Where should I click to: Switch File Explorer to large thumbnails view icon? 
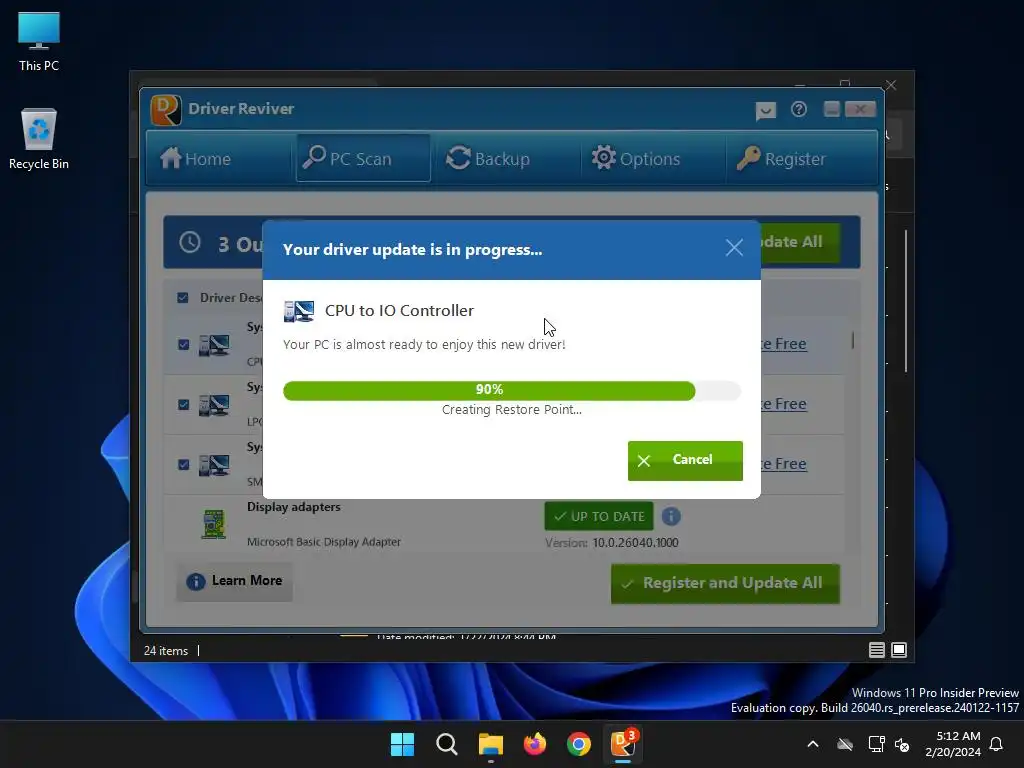[x=899, y=650]
